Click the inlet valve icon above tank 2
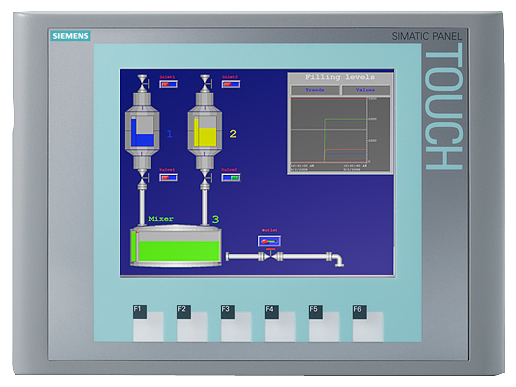Image resolution: width=516 pixels, height=387 pixels. click(205, 83)
